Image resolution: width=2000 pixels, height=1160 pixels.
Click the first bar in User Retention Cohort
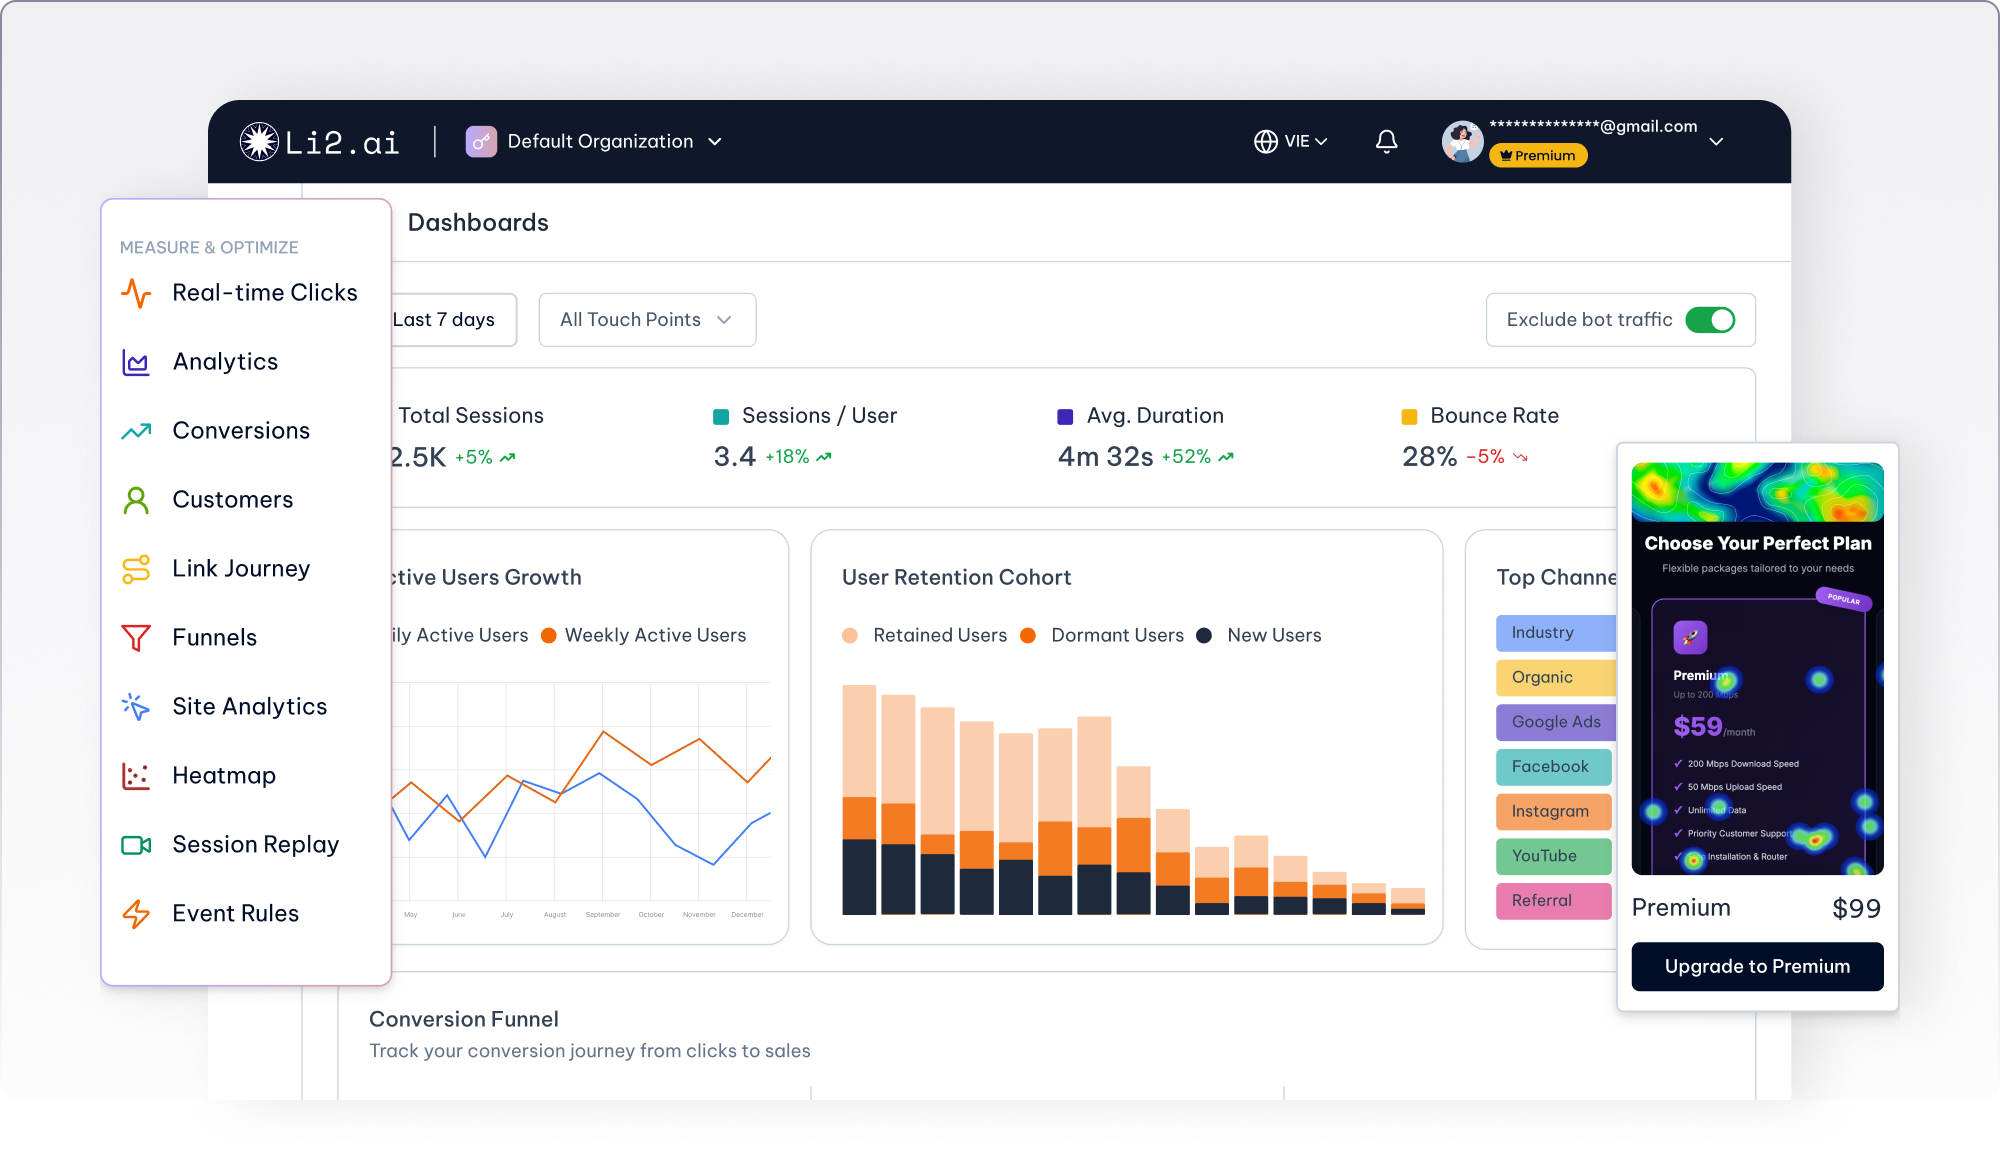pos(859,800)
